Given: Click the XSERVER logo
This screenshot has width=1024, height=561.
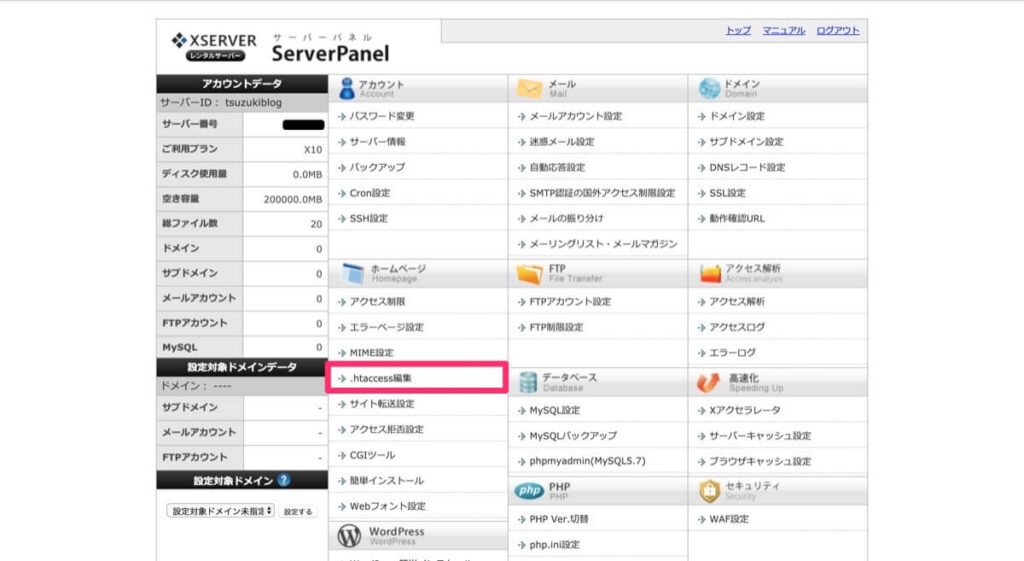Looking at the screenshot, I should click(x=214, y=47).
